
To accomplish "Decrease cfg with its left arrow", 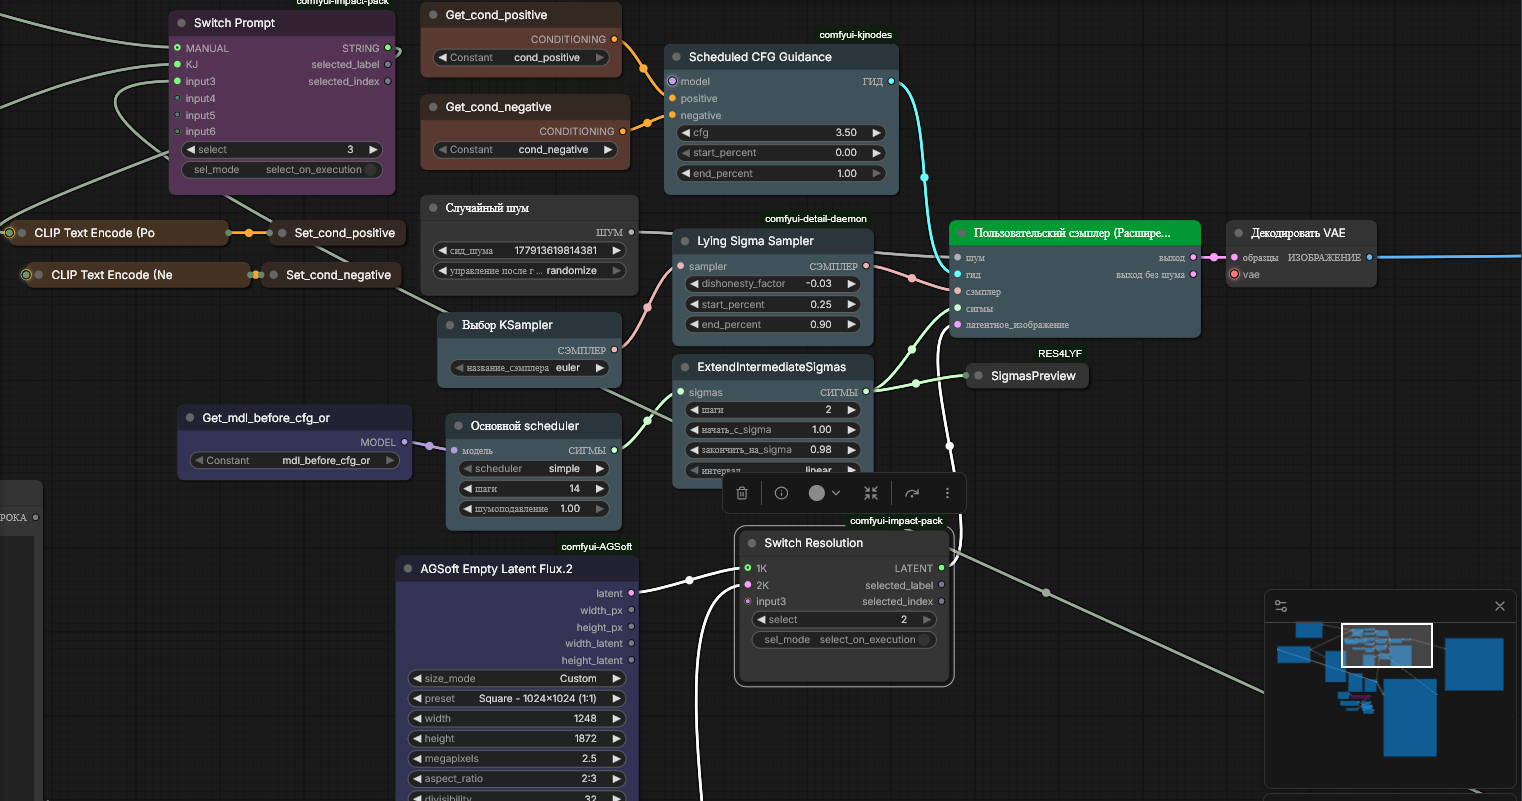I will (685, 133).
